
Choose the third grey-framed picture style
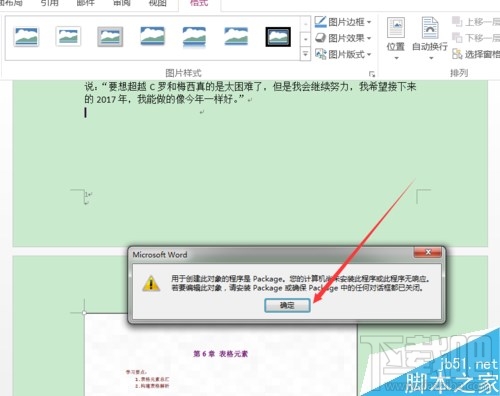(110, 36)
